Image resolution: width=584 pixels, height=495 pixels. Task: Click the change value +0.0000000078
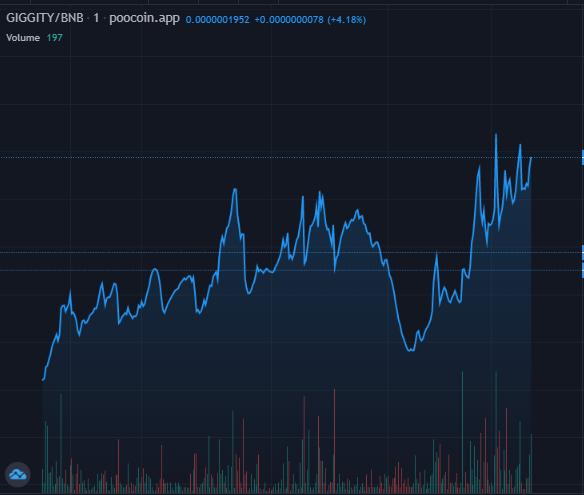click(289, 19)
